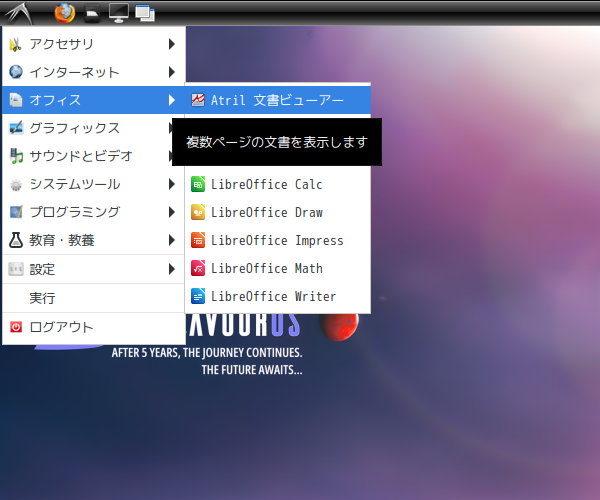Screen dimensions: 600x500
Task: Click the document icon beside オフィス
Action: tap(16, 100)
